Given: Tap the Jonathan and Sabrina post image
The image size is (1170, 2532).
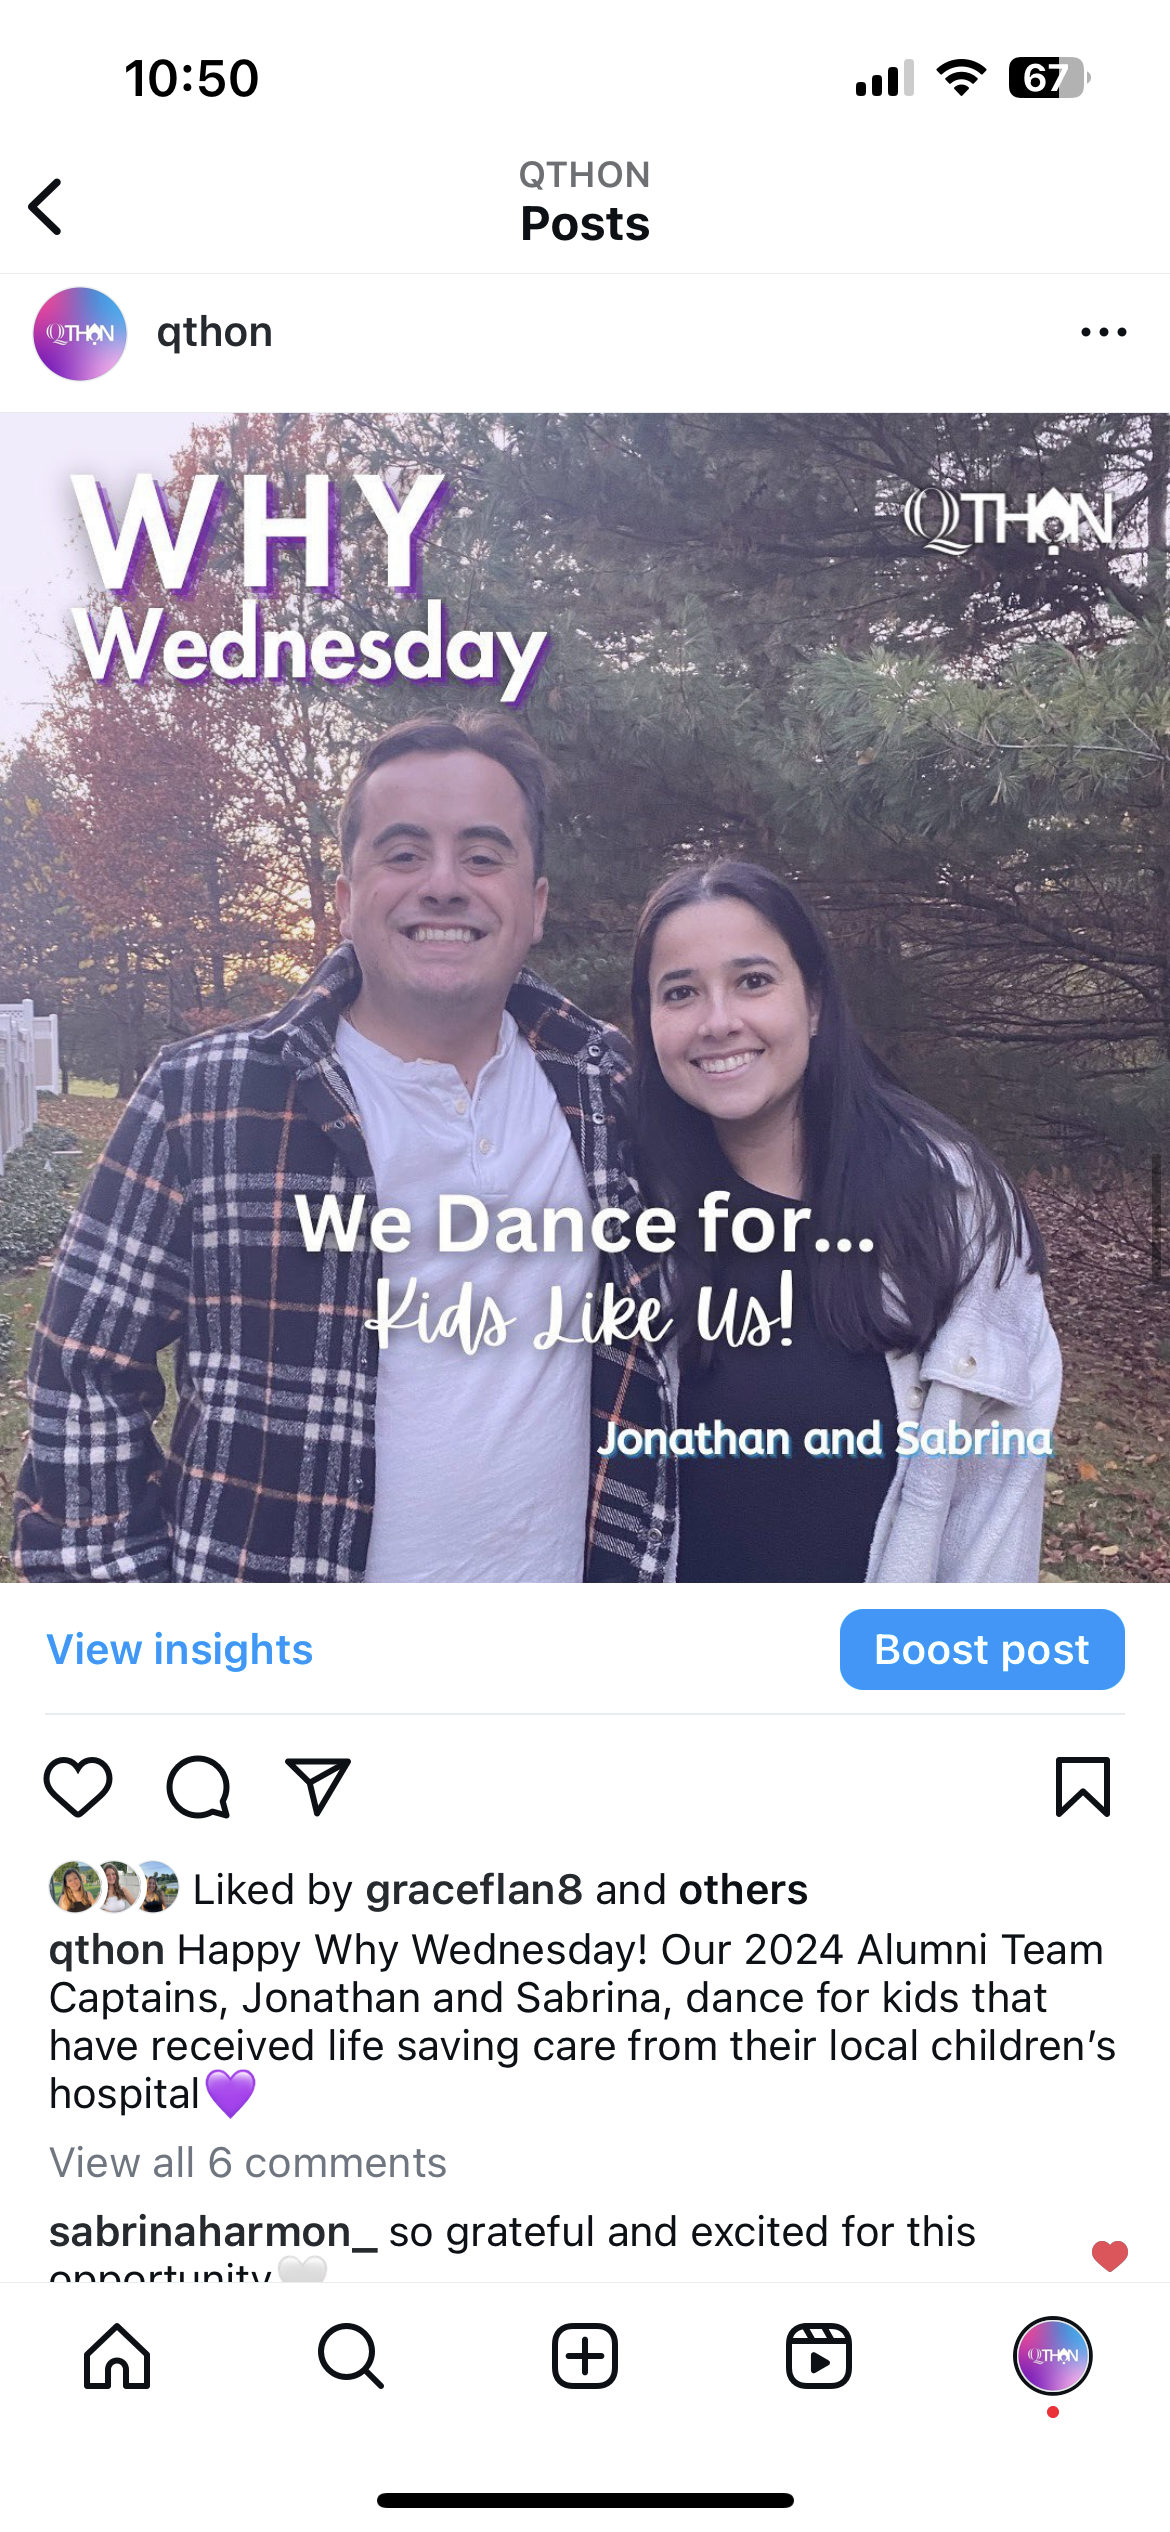Looking at the screenshot, I should click(585, 998).
